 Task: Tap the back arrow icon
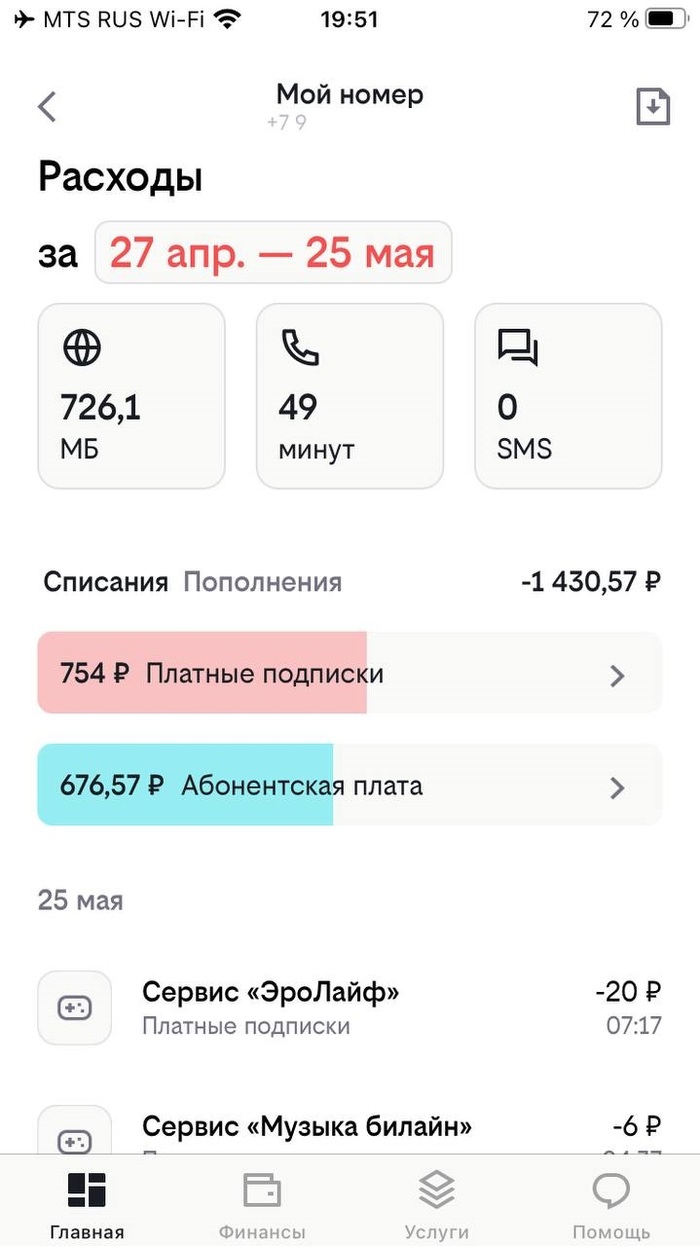47,107
